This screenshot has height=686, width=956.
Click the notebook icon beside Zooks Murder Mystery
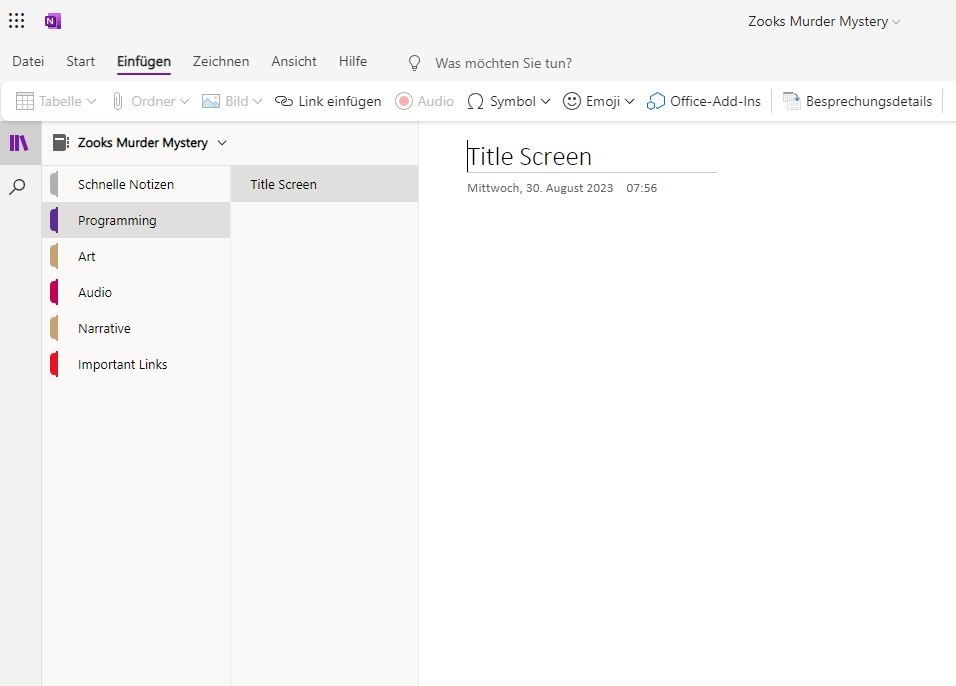pyautogui.click(x=61, y=143)
